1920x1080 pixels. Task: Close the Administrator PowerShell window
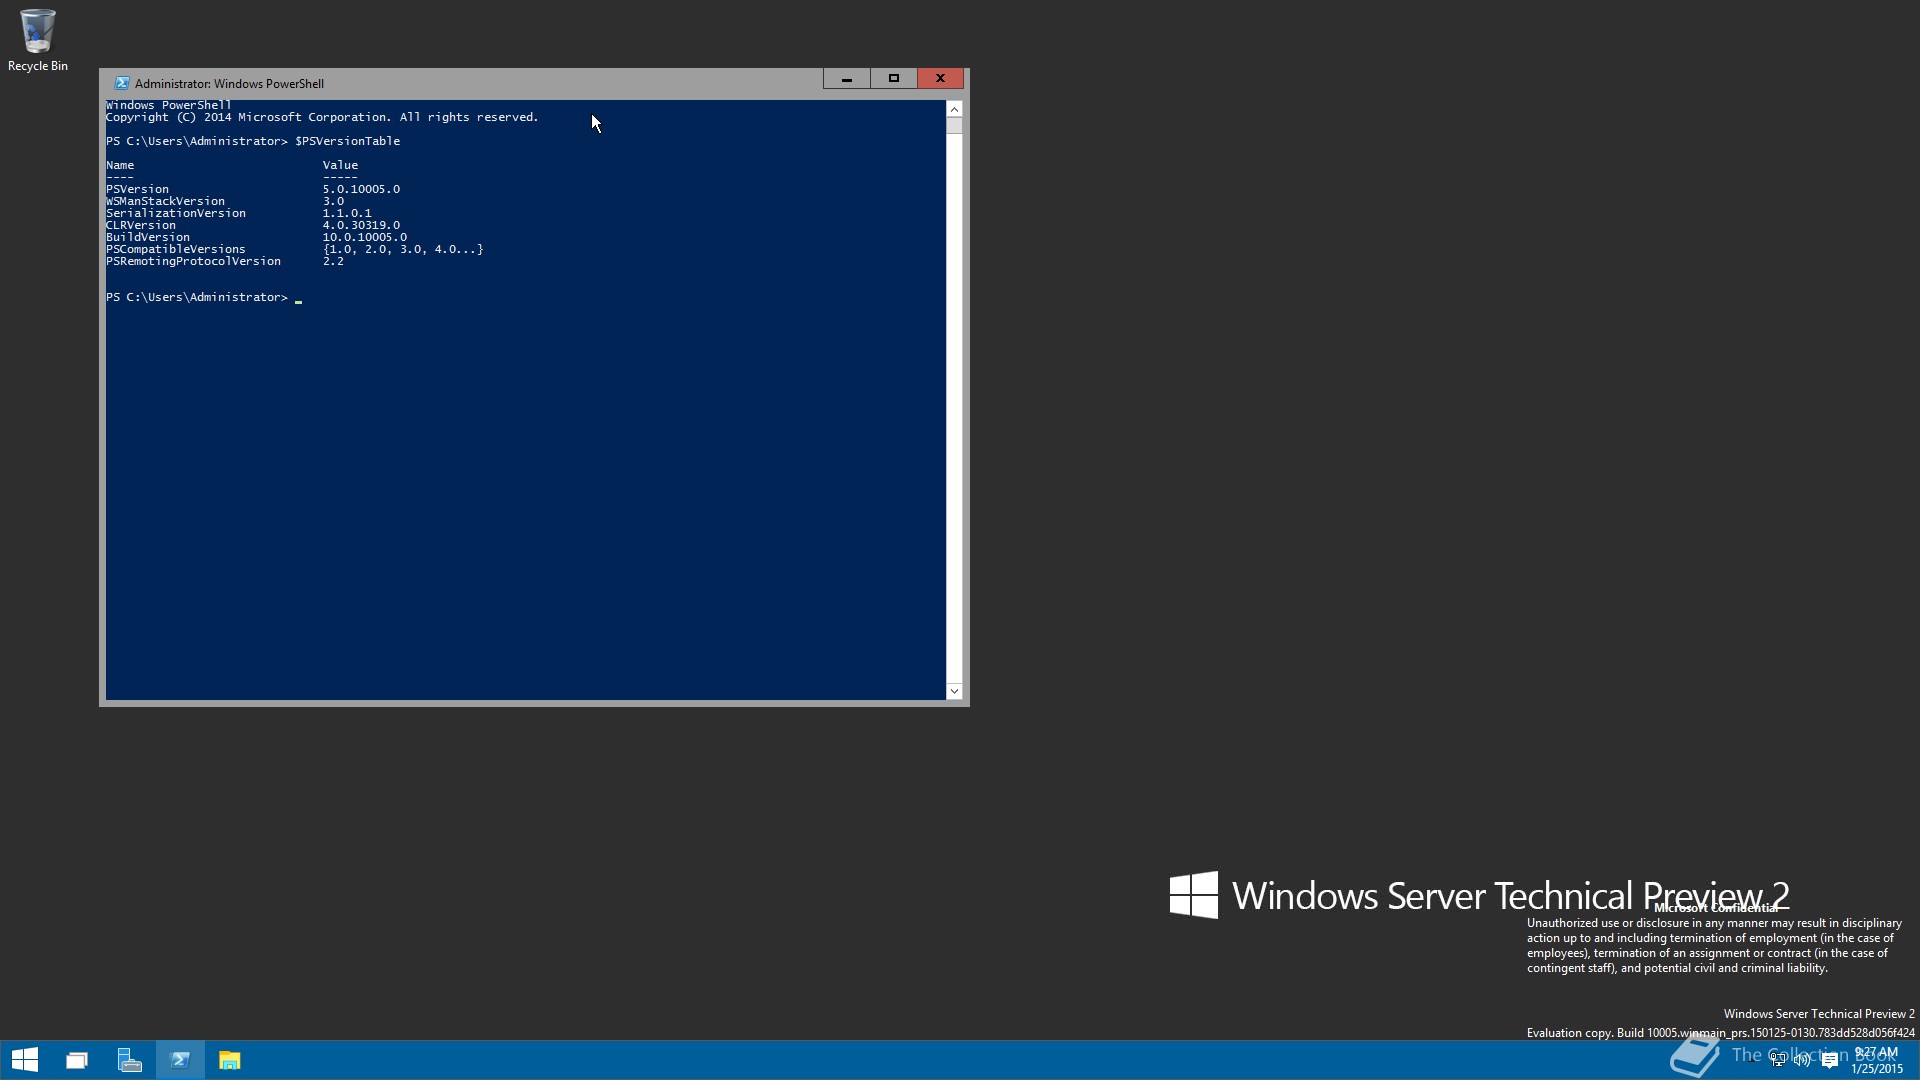940,79
